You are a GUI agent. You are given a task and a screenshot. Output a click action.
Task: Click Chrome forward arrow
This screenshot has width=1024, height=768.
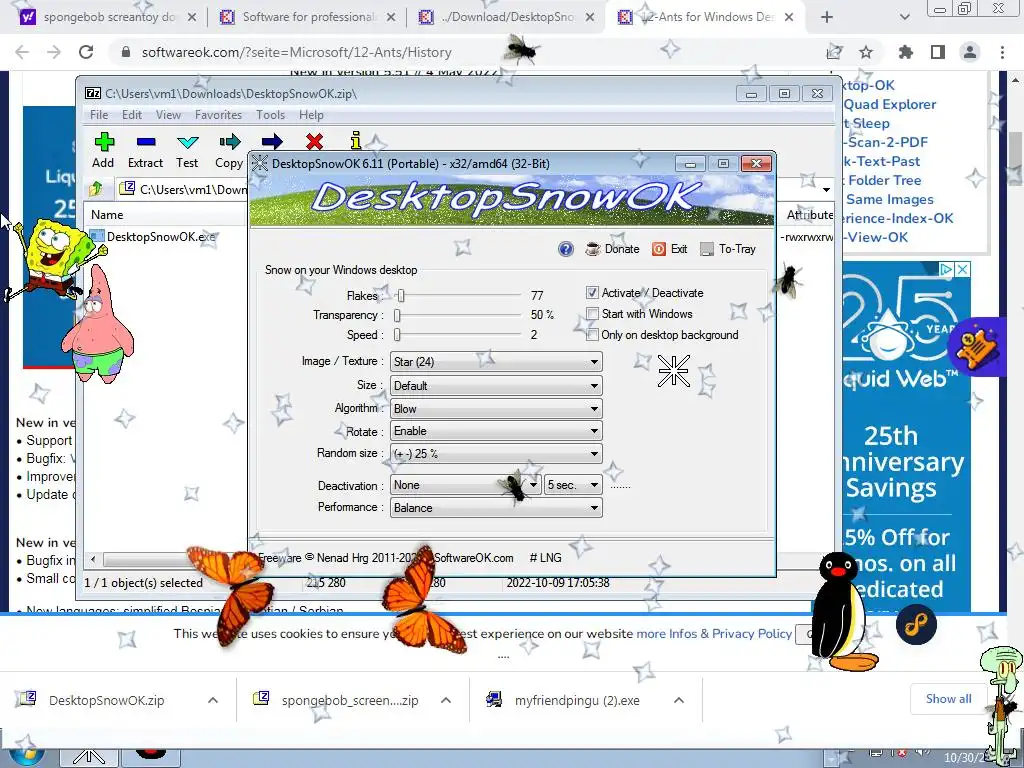tap(54, 52)
